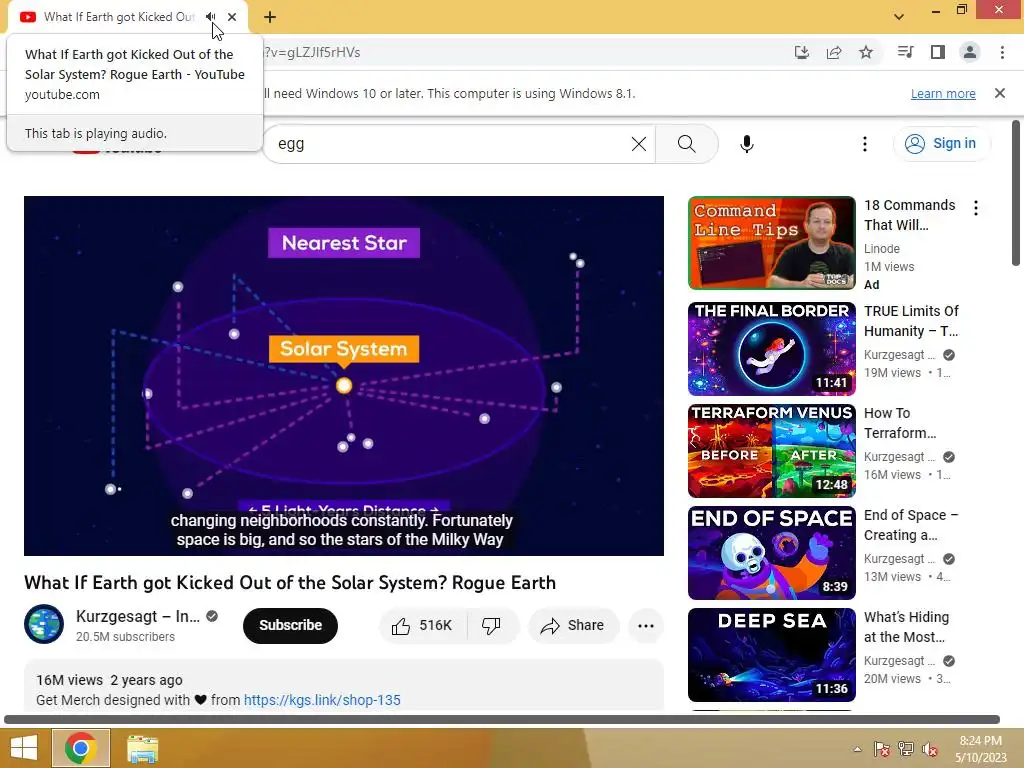This screenshot has width=1024, height=768.
Task: Start voice search with the microphone
Action: (x=746, y=144)
